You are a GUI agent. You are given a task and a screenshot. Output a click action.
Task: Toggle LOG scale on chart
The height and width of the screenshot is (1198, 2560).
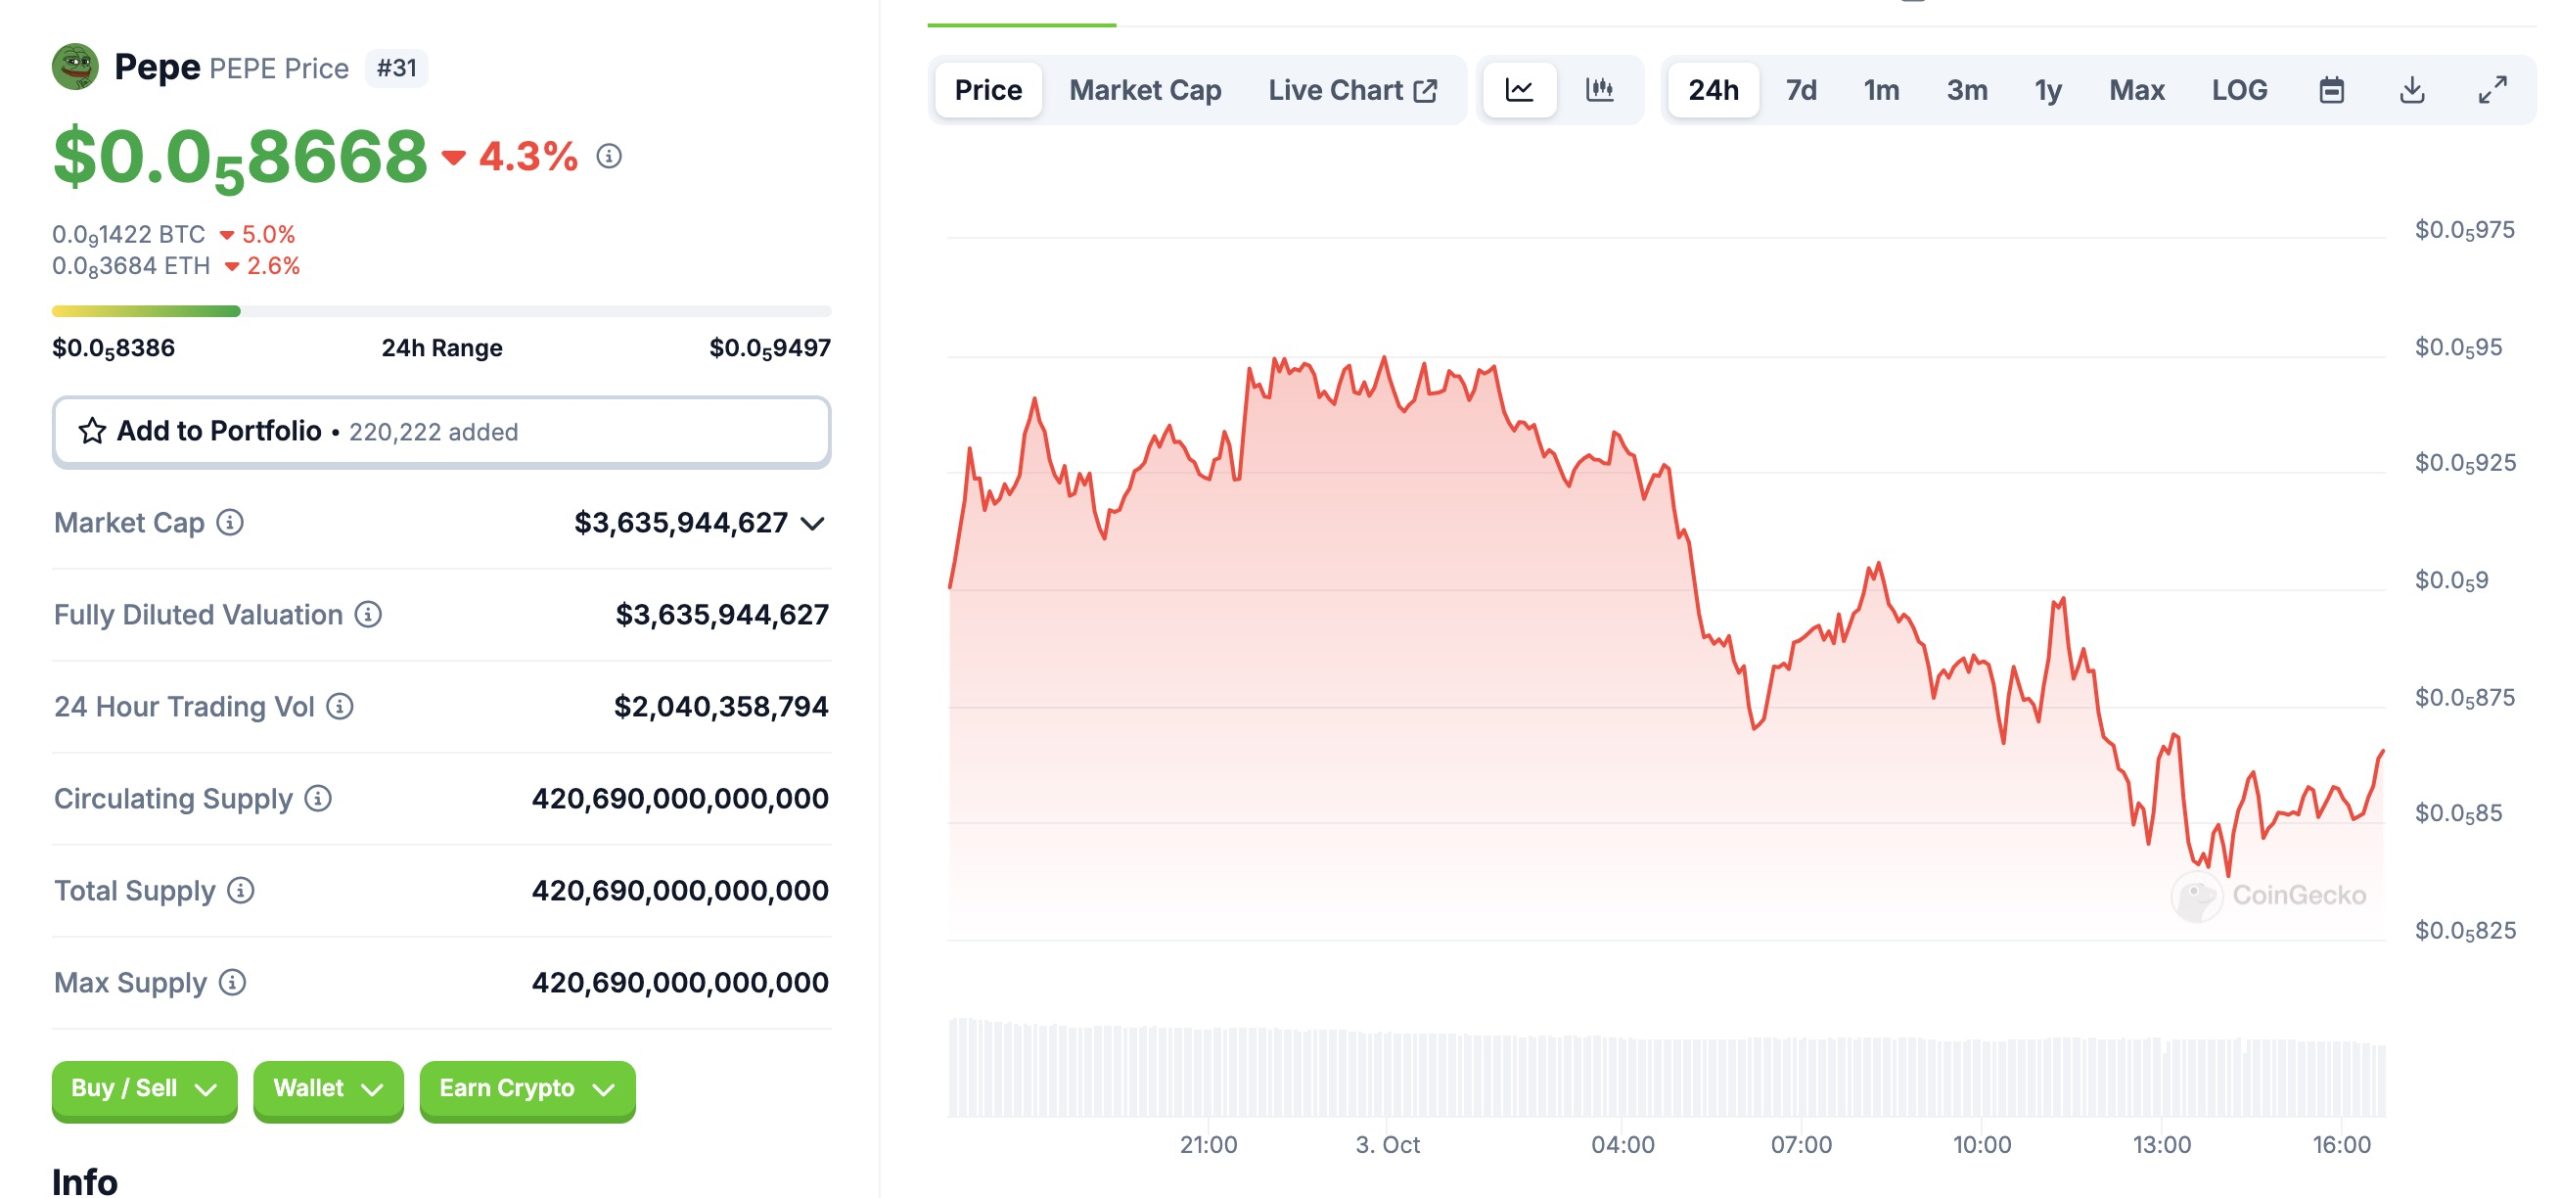point(2239,90)
